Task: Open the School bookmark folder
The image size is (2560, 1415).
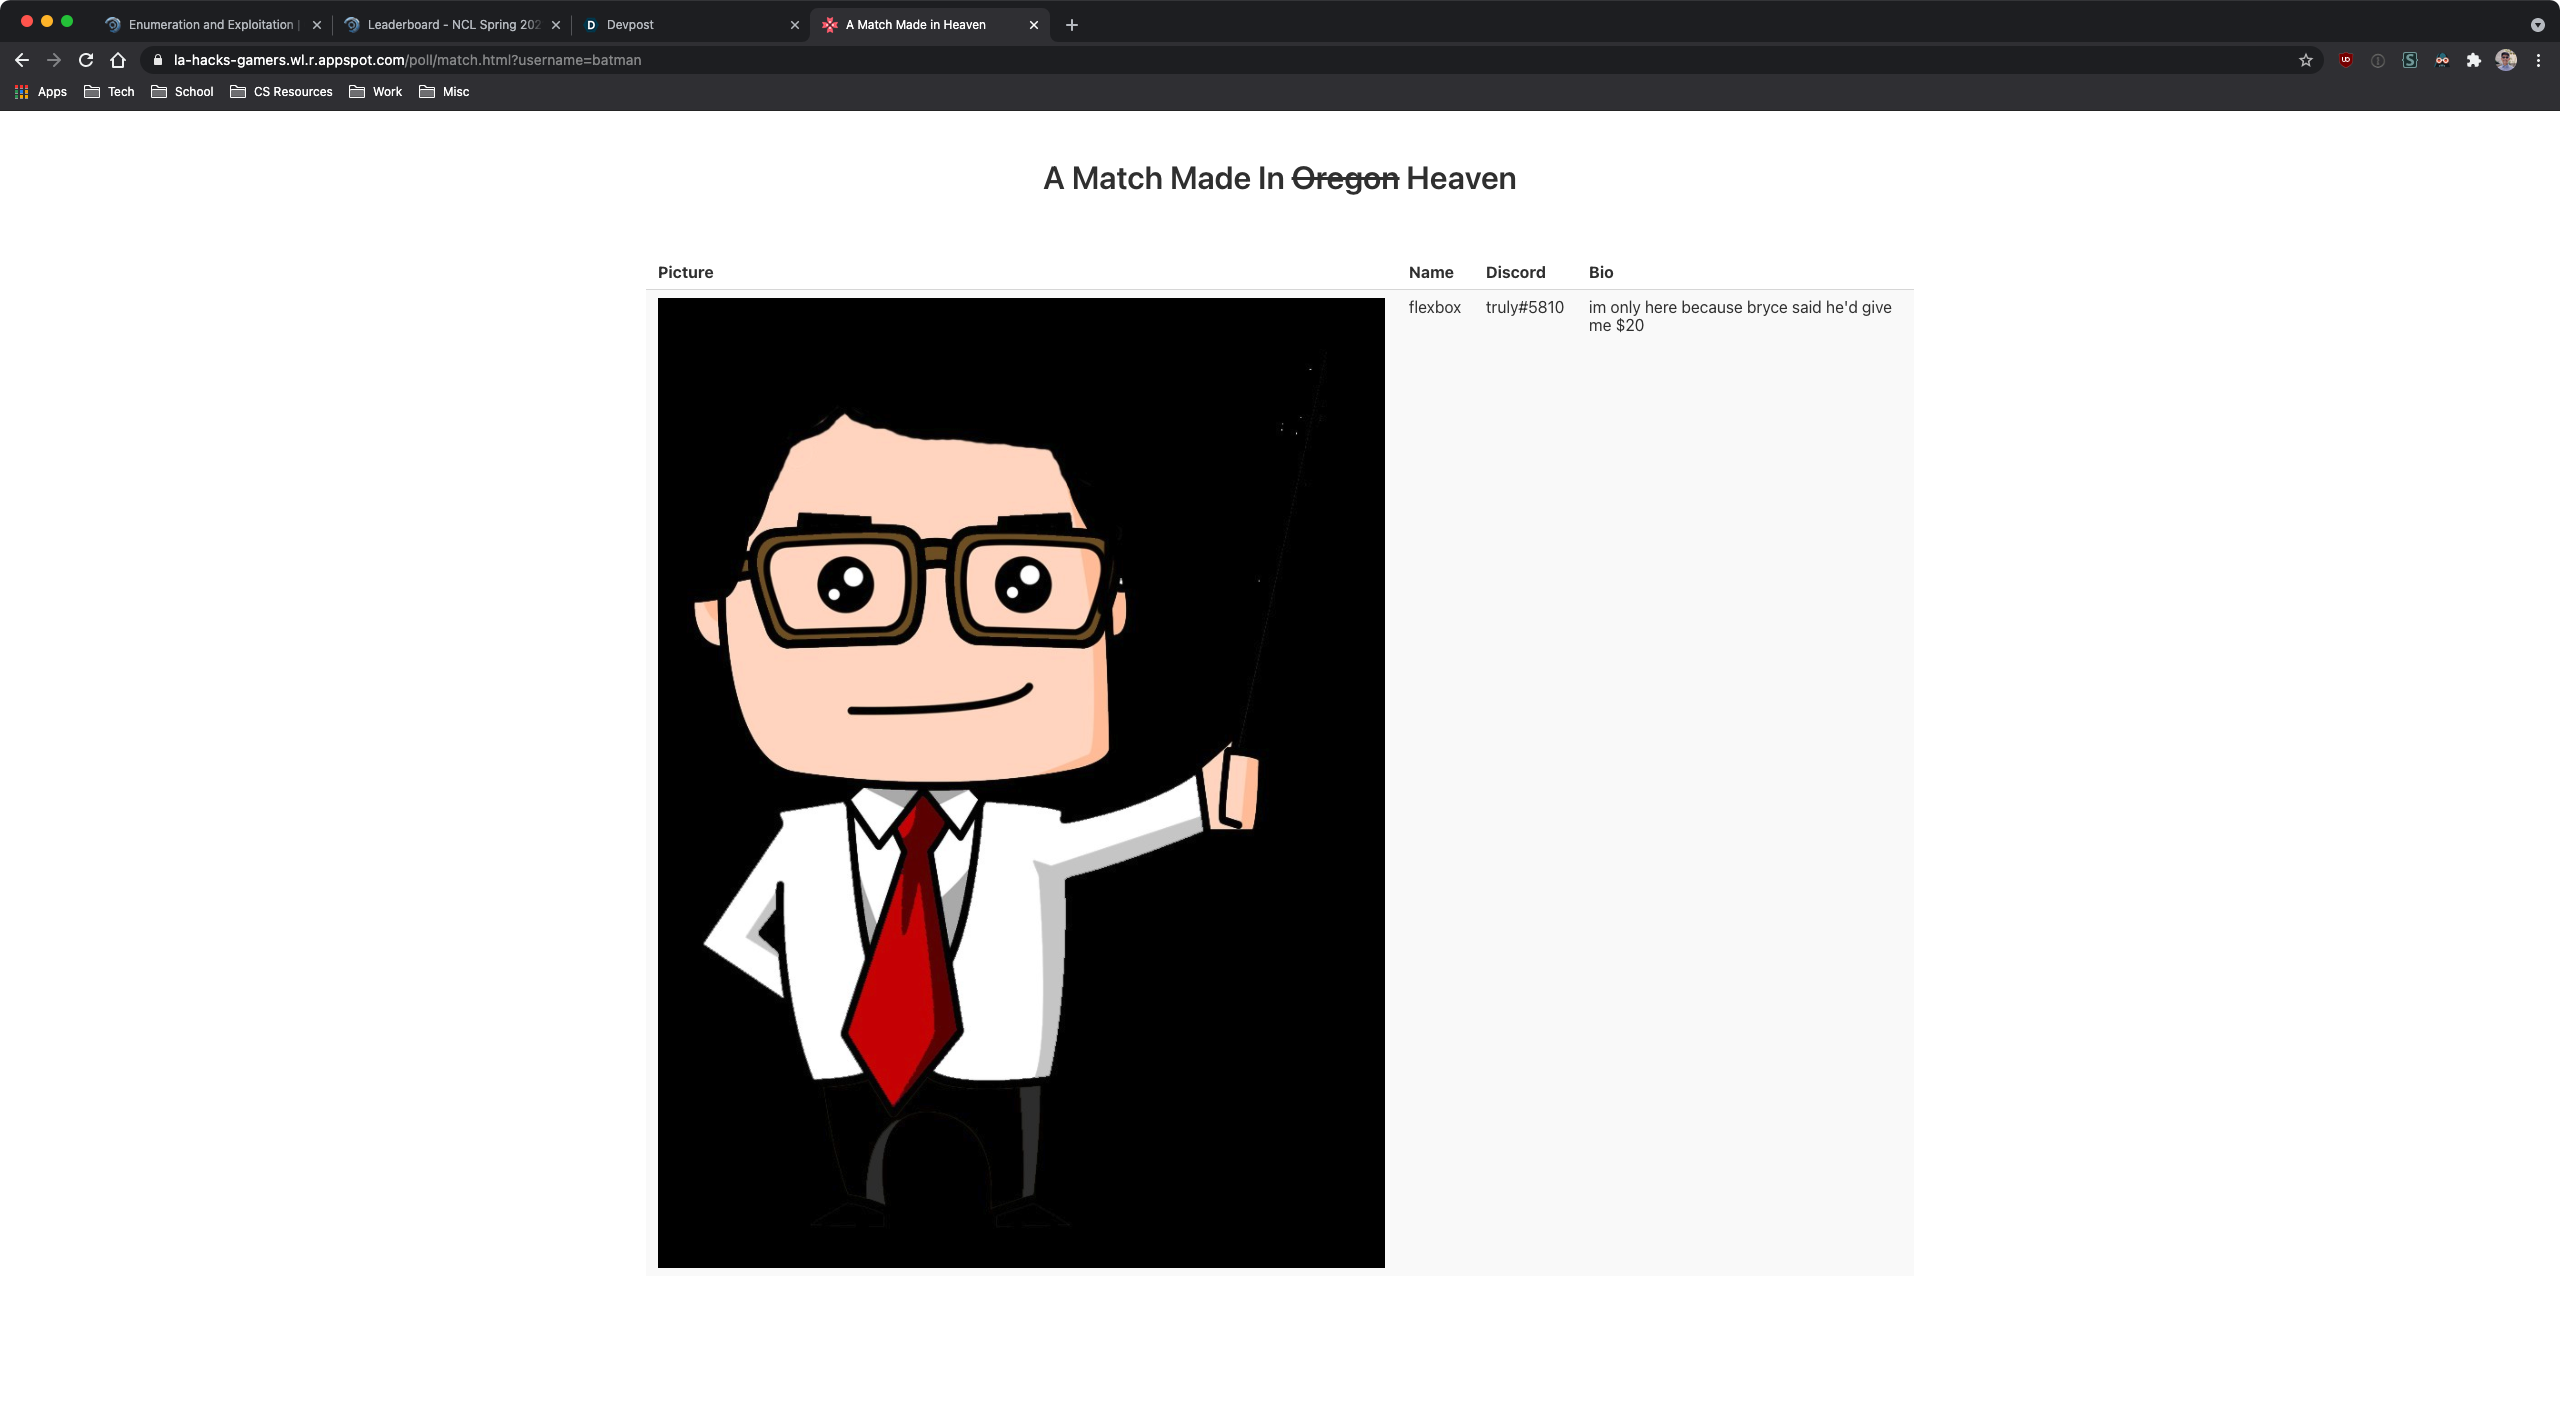Action: [182, 92]
